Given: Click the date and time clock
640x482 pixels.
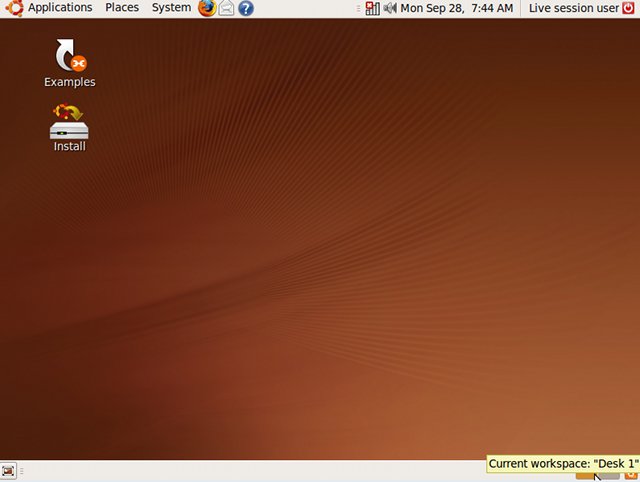Looking at the screenshot, I should pos(457,8).
